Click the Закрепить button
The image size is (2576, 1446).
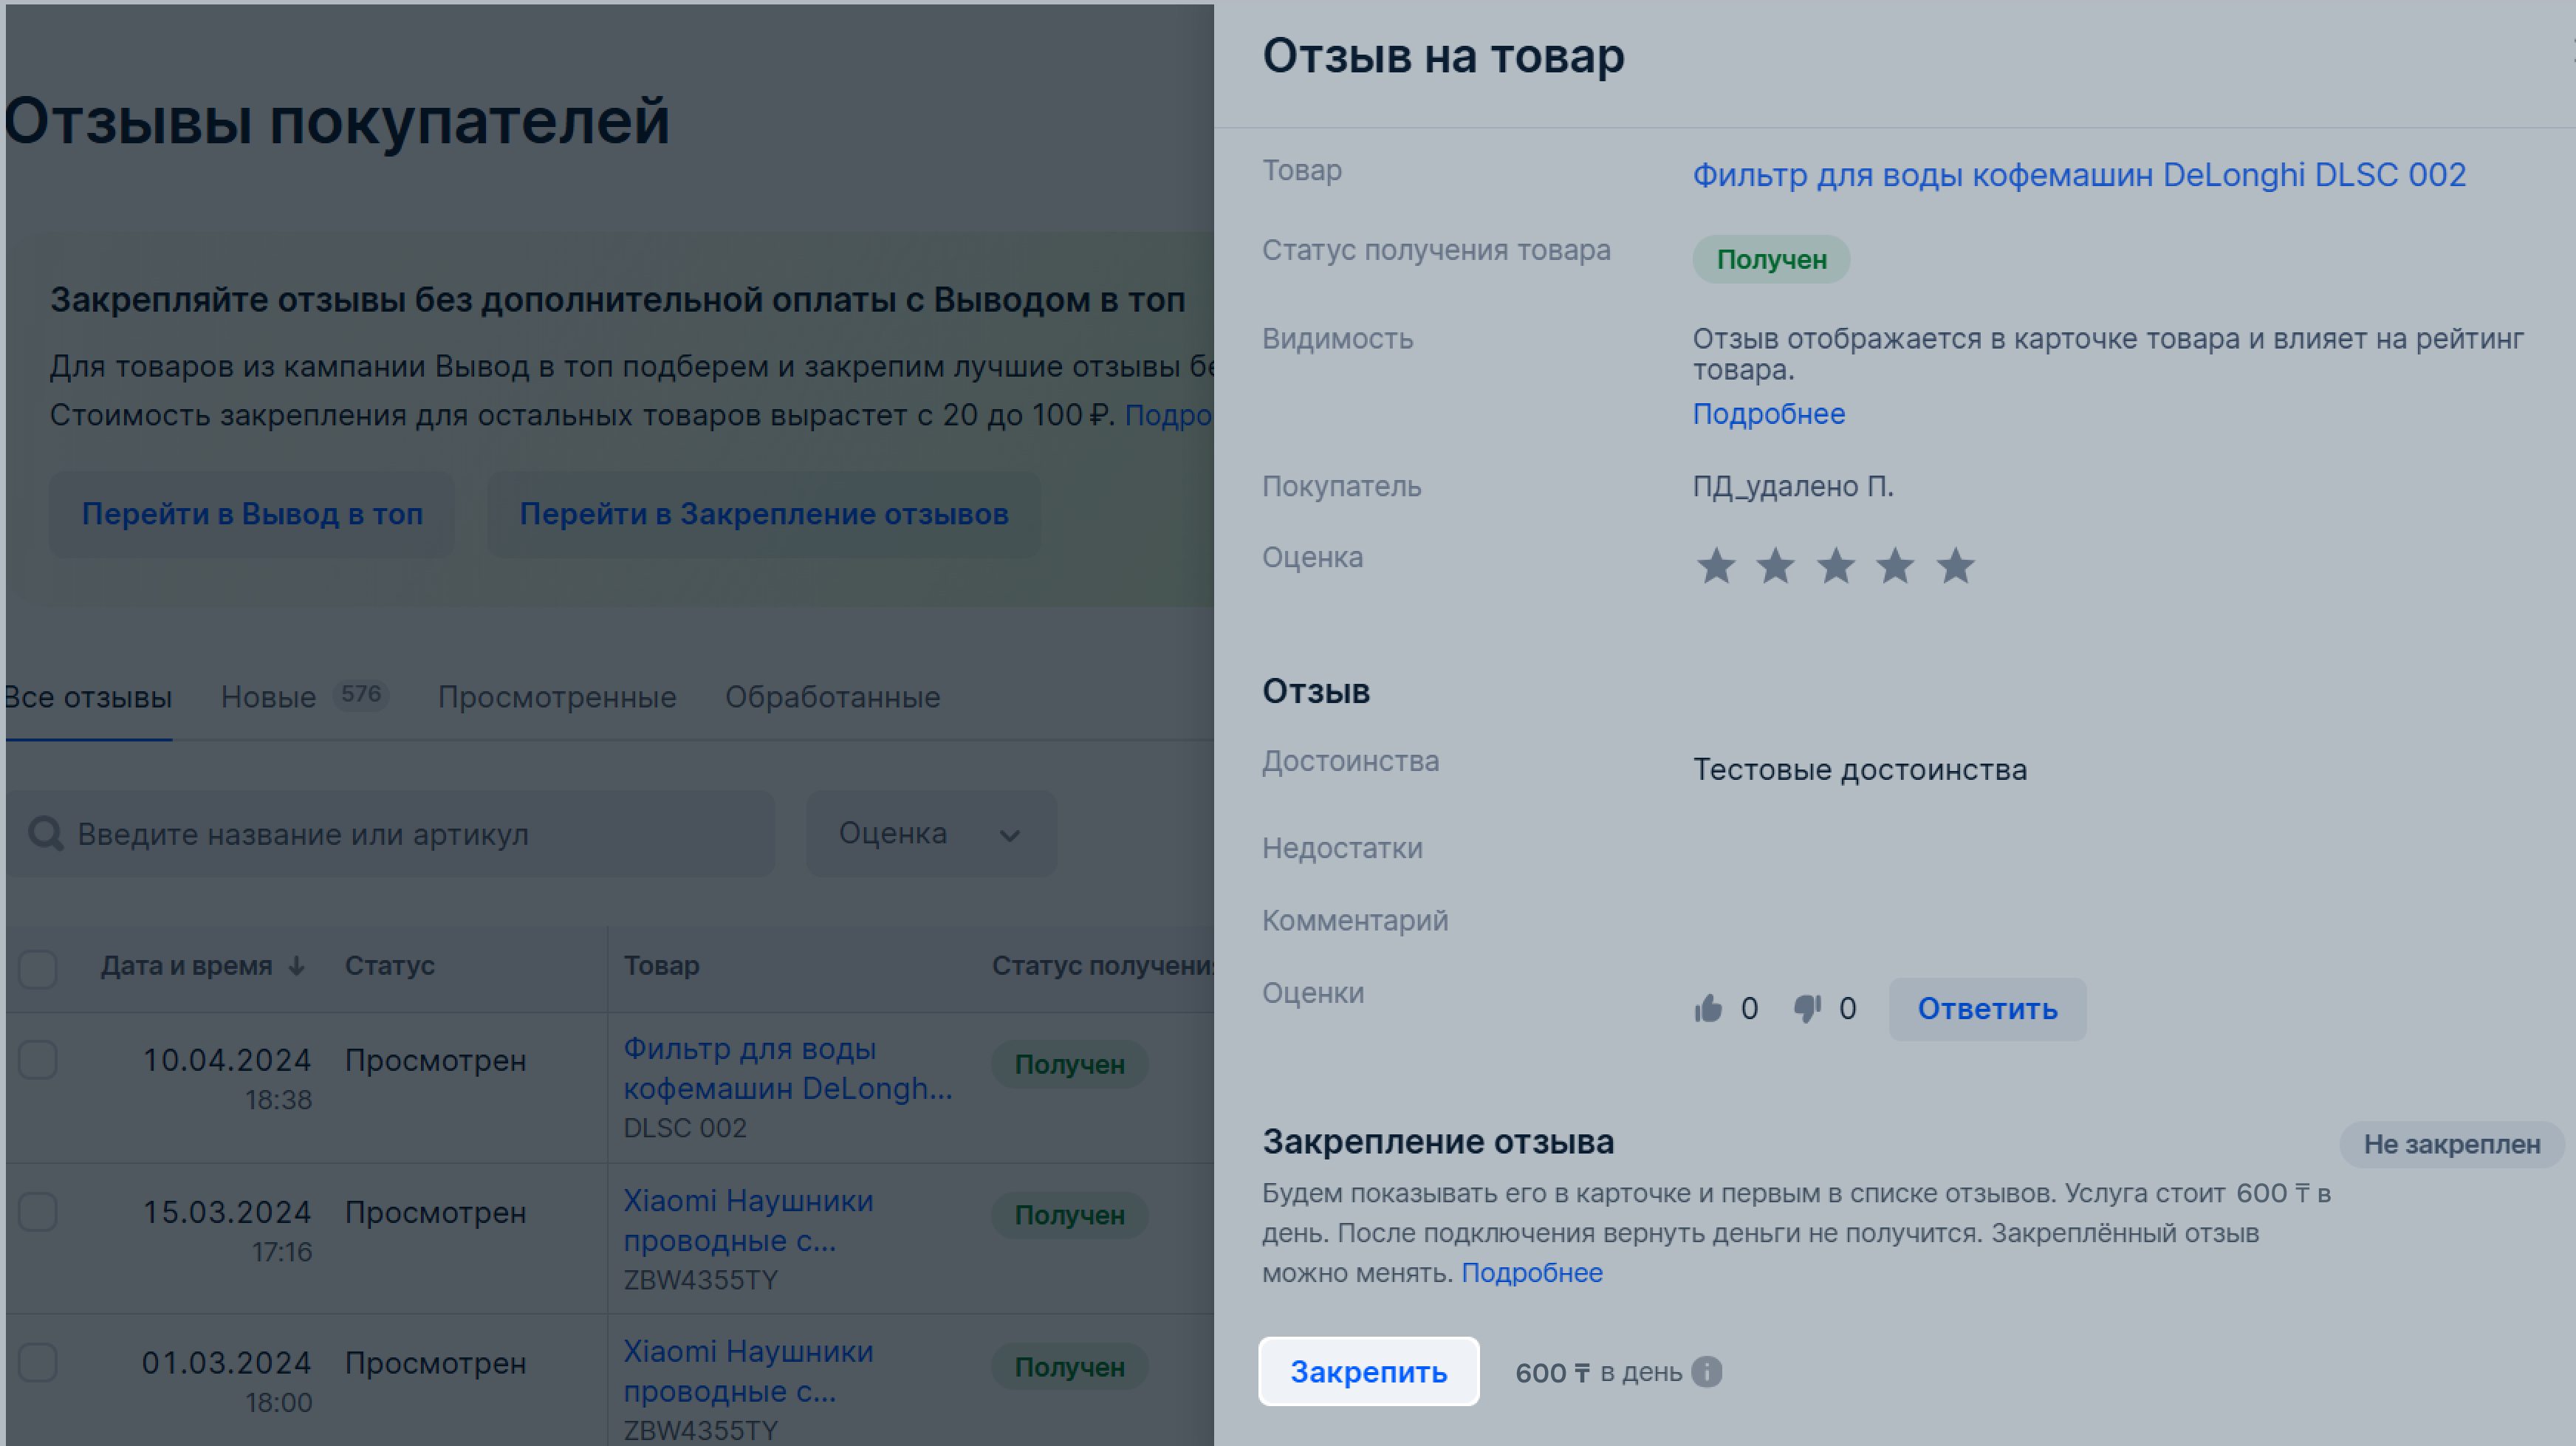coord(1368,1371)
